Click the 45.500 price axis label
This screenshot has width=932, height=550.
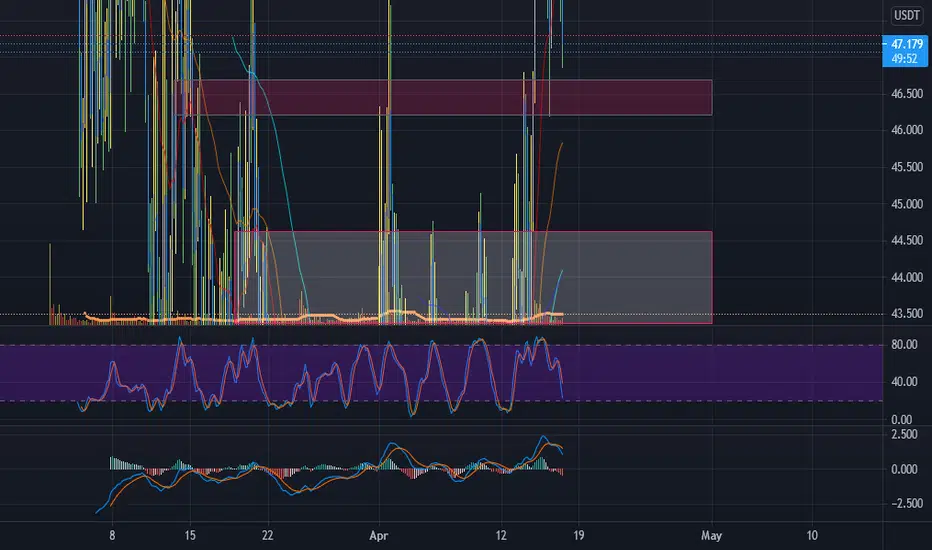pos(907,167)
